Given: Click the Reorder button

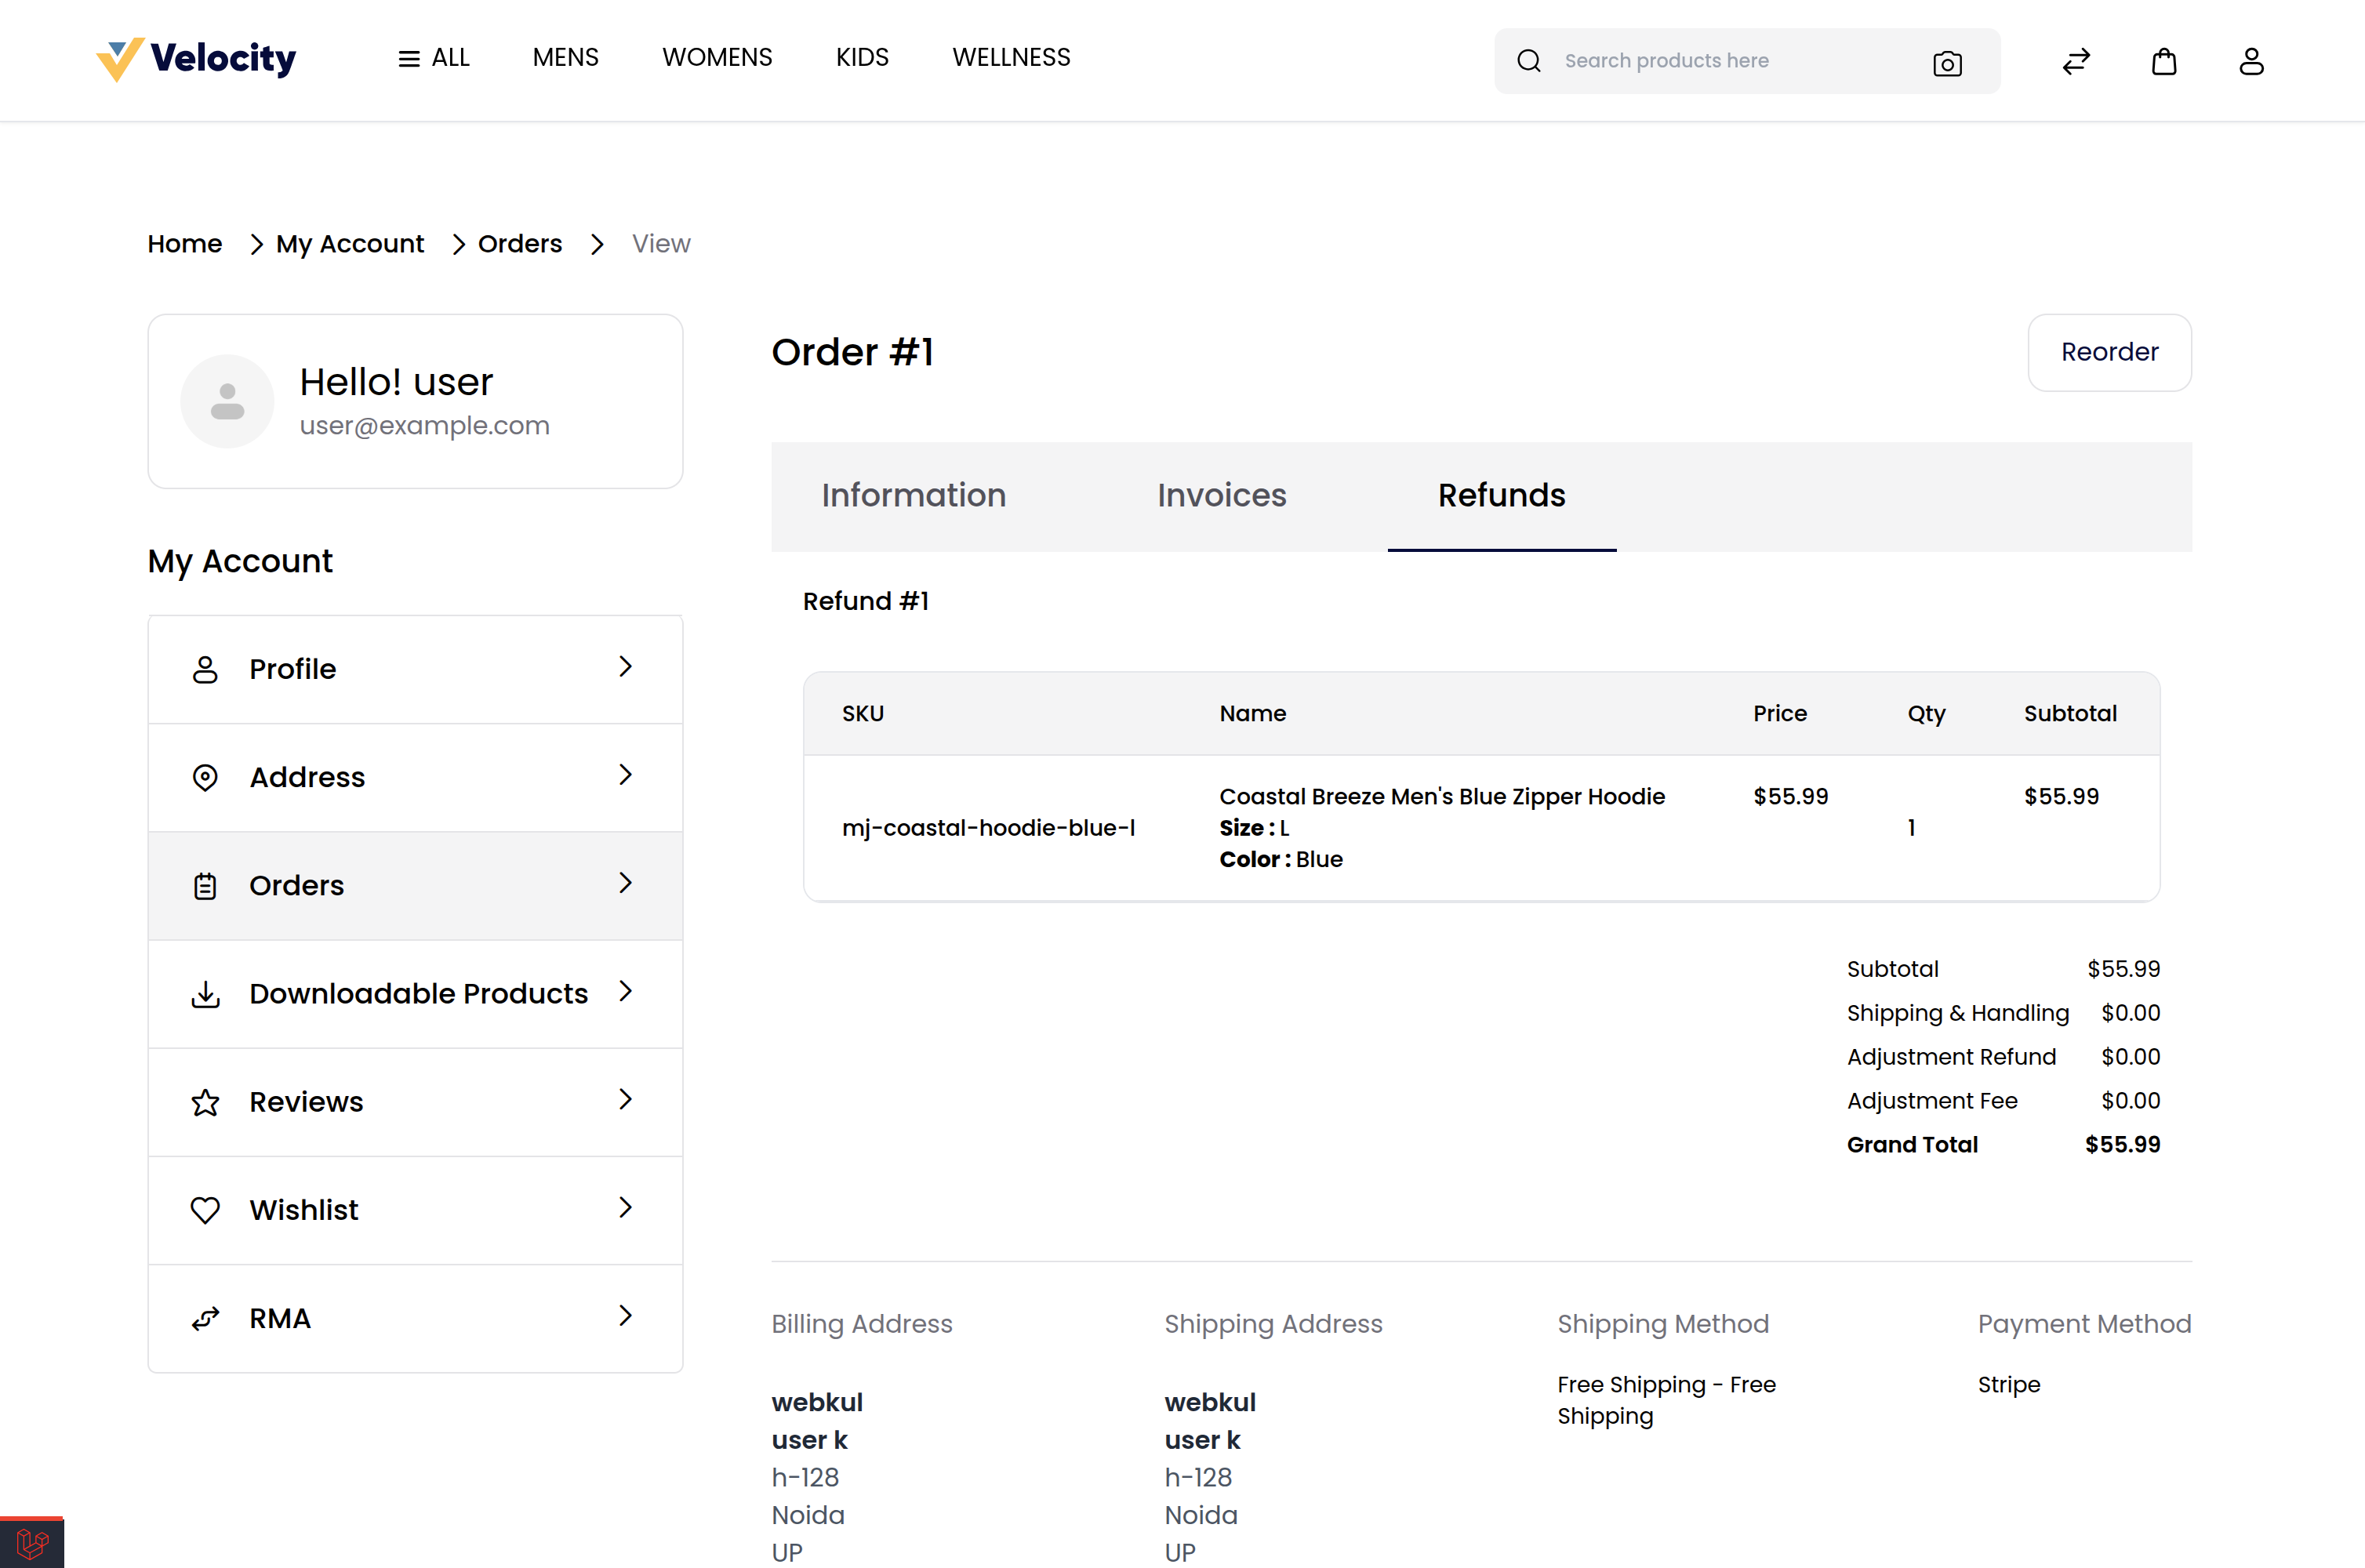Looking at the screenshot, I should tap(2109, 352).
